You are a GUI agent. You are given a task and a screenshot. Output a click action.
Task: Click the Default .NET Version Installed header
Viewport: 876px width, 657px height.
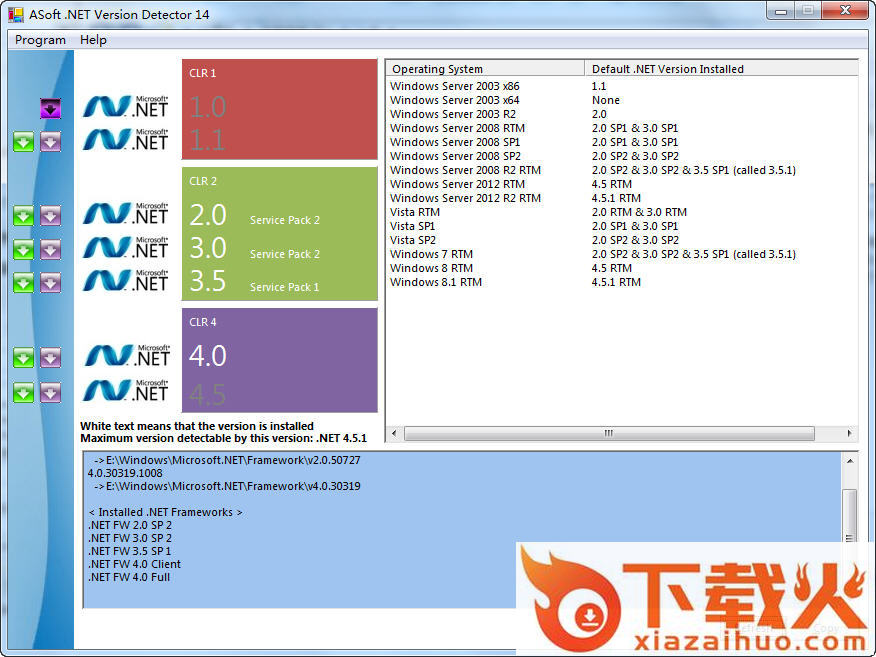[721, 69]
